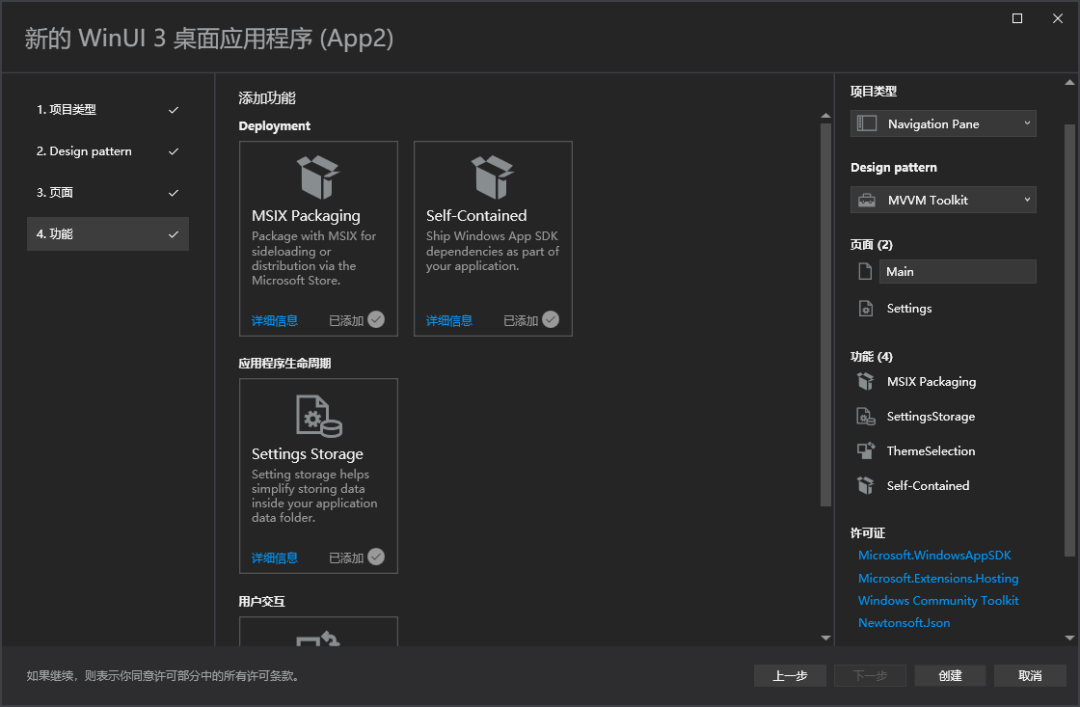This screenshot has width=1080, height=707.
Task: Click feature list scrollbar up arrow
Action: point(826,116)
